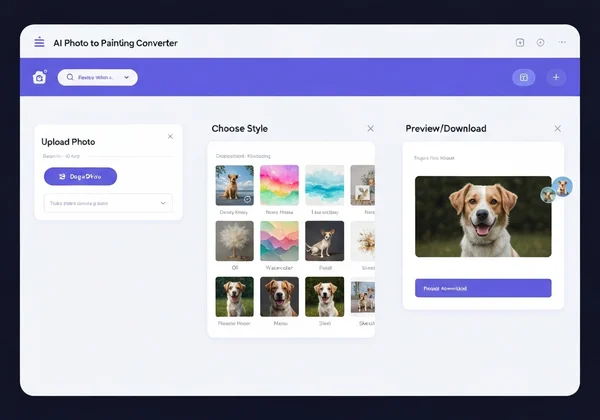Select the rainbow pink watercolor style thumbnail
The height and width of the screenshot is (420, 600).
click(x=279, y=185)
